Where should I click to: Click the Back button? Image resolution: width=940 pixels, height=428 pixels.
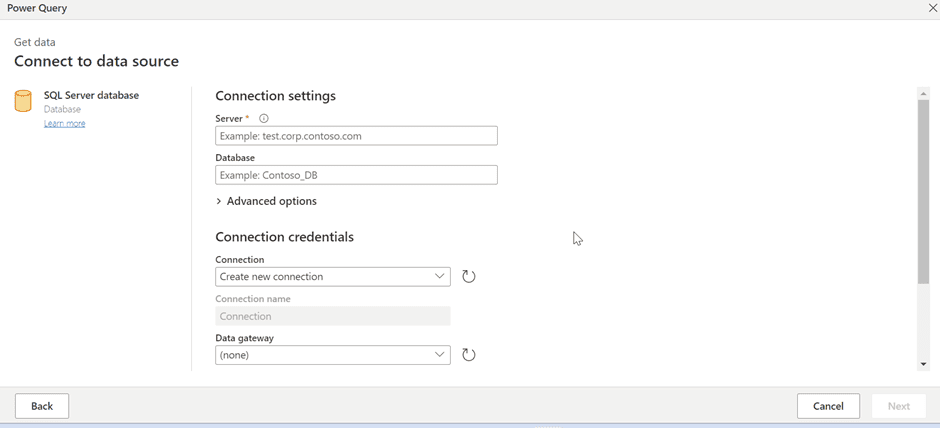42,406
